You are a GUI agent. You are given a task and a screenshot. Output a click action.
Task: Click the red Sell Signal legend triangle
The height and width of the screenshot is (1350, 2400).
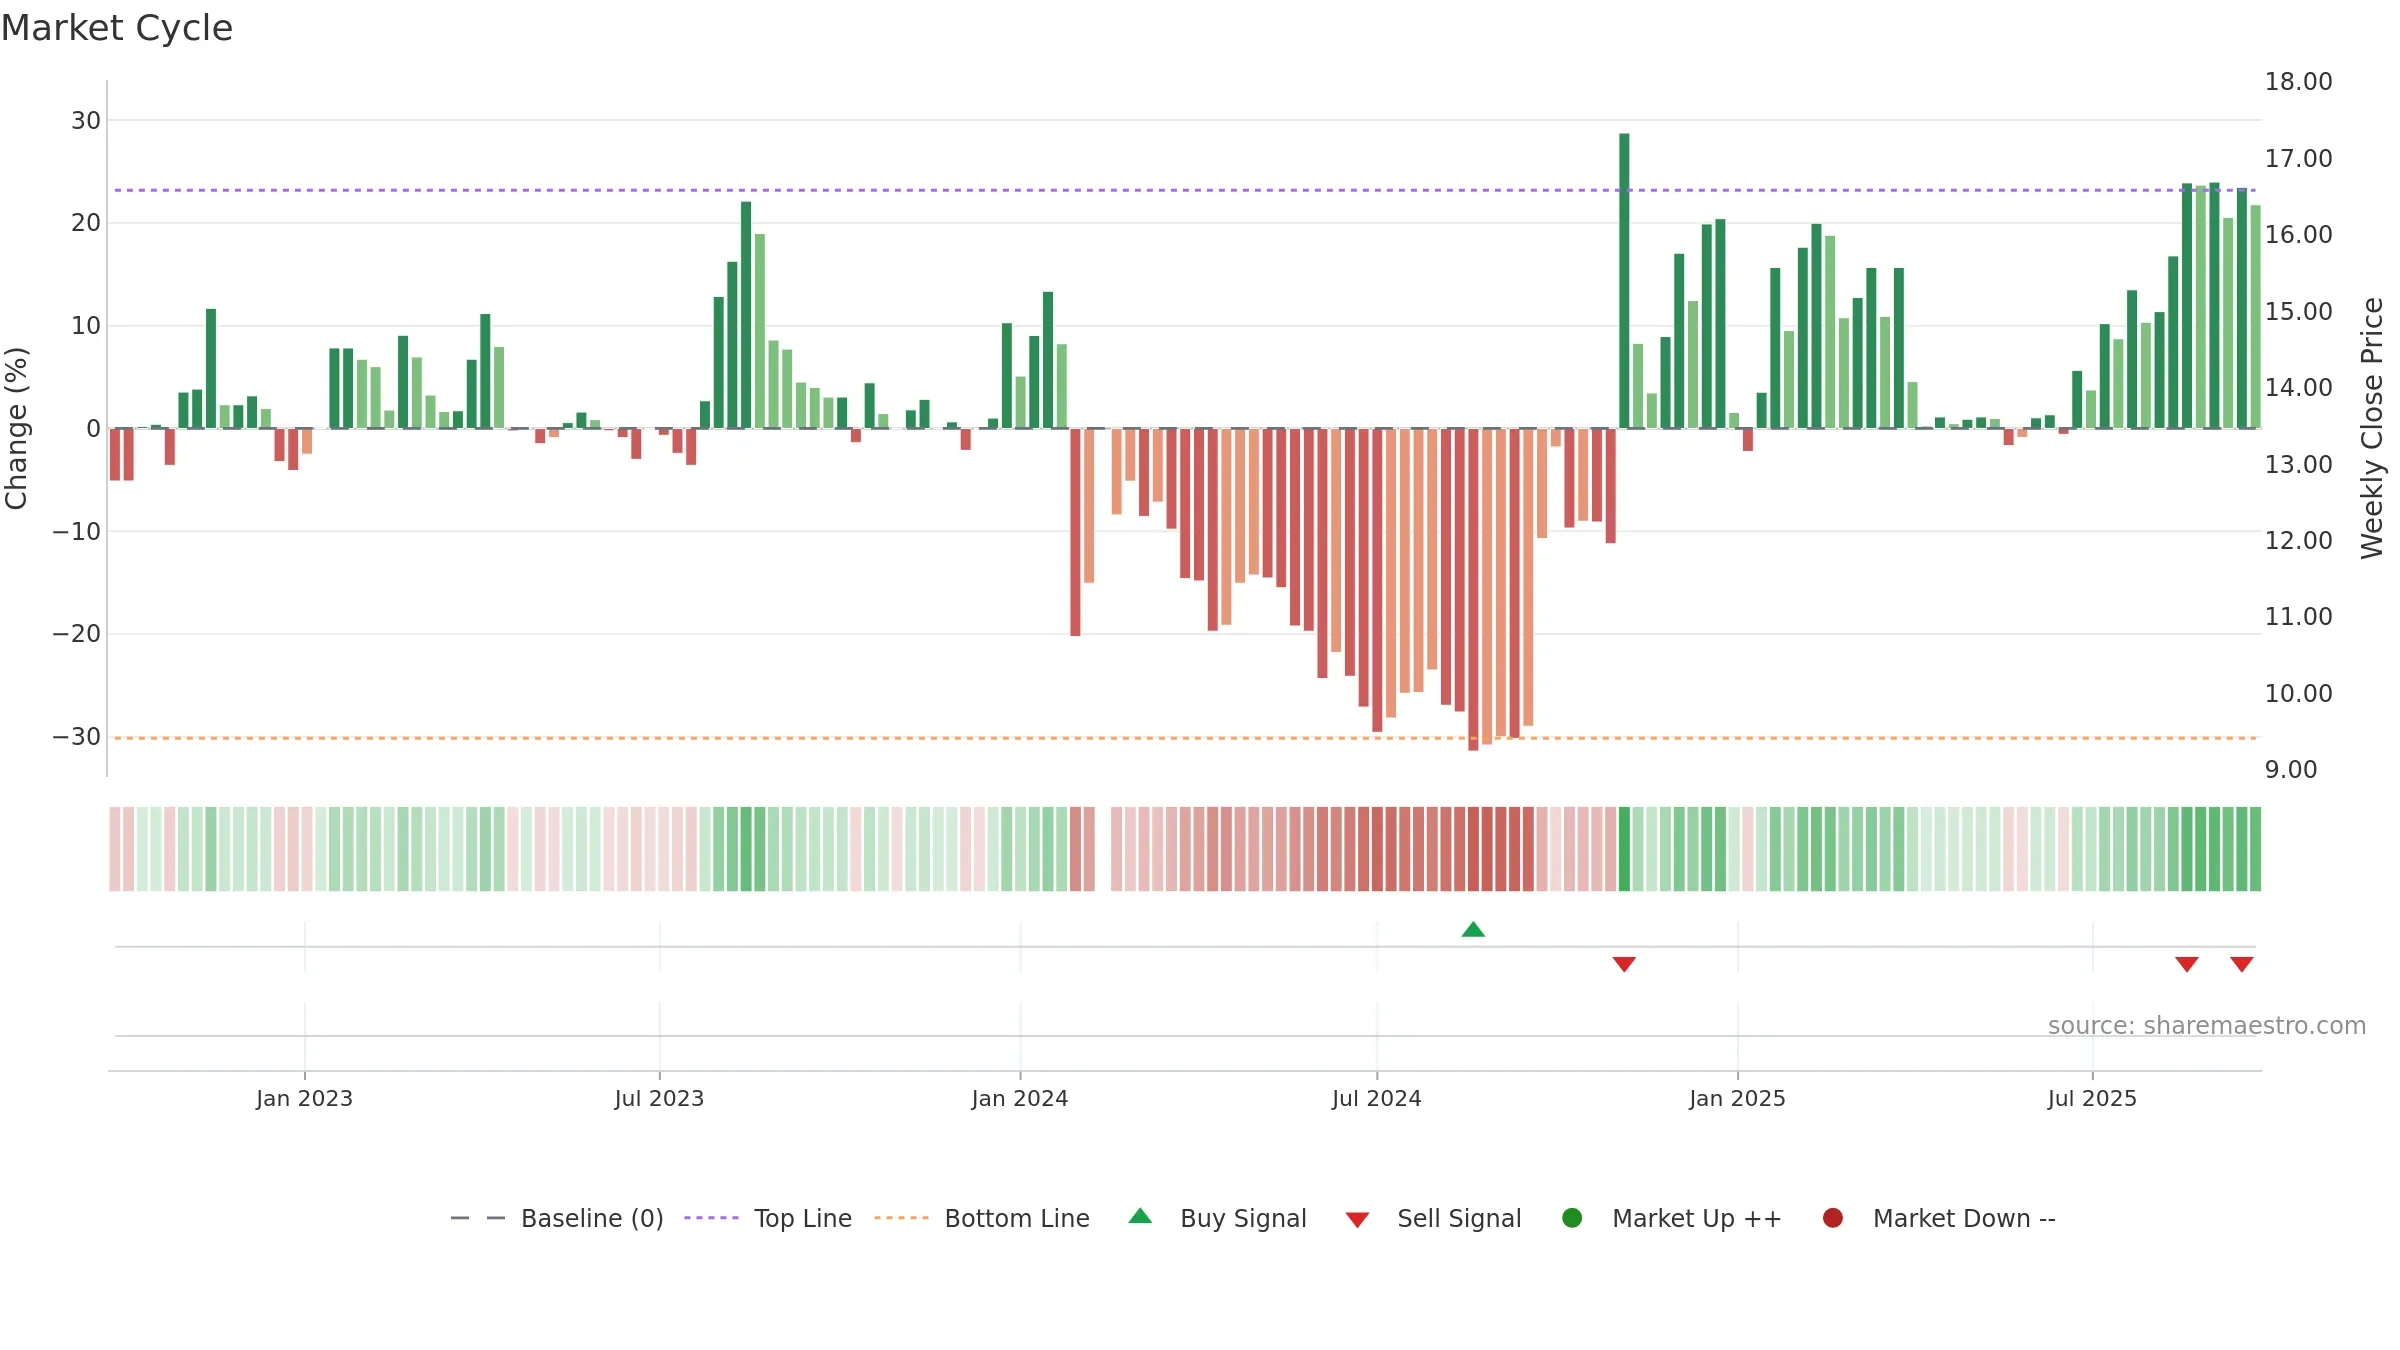pos(1357,1220)
